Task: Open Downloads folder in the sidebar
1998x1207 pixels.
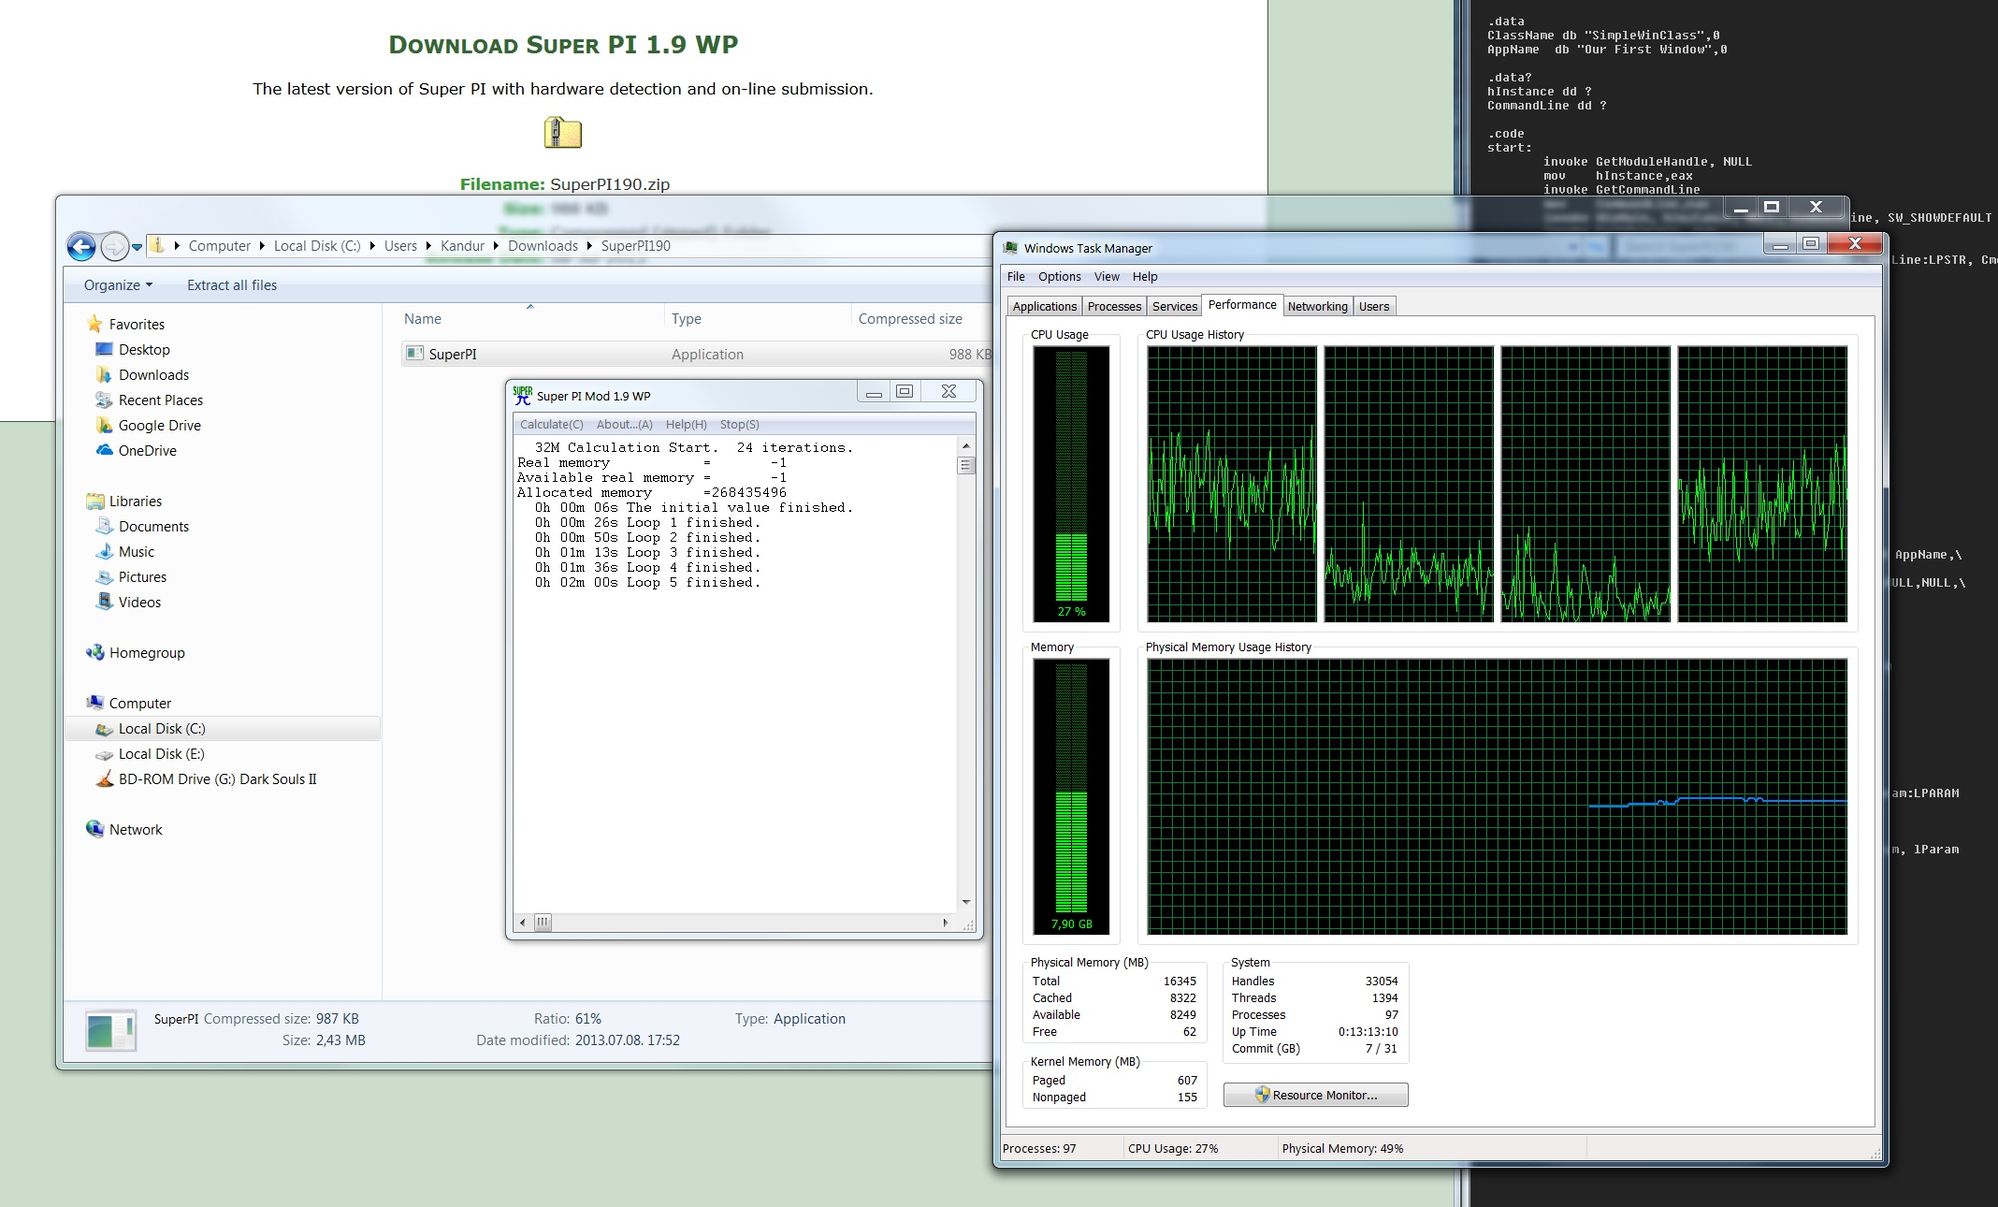Action: pyautogui.click(x=153, y=375)
